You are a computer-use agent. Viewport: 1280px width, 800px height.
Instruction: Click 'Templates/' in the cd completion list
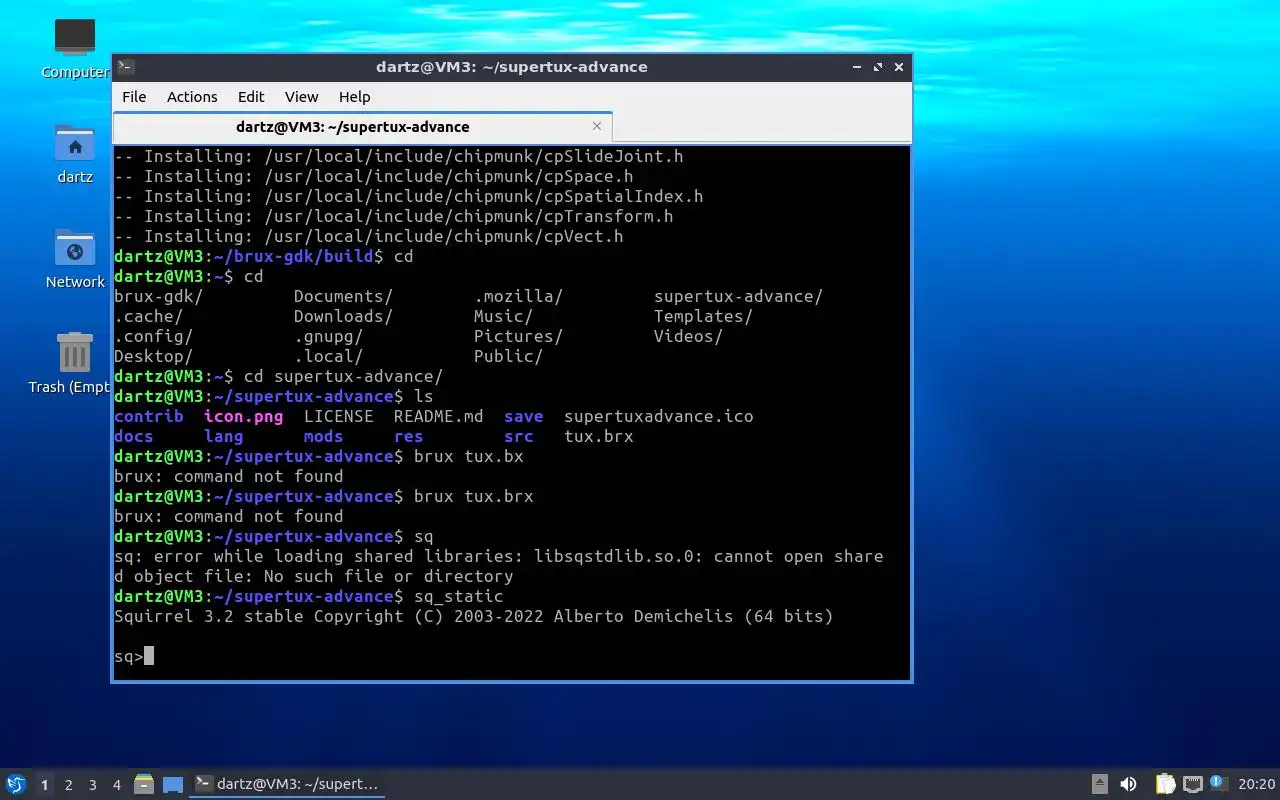point(703,317)
